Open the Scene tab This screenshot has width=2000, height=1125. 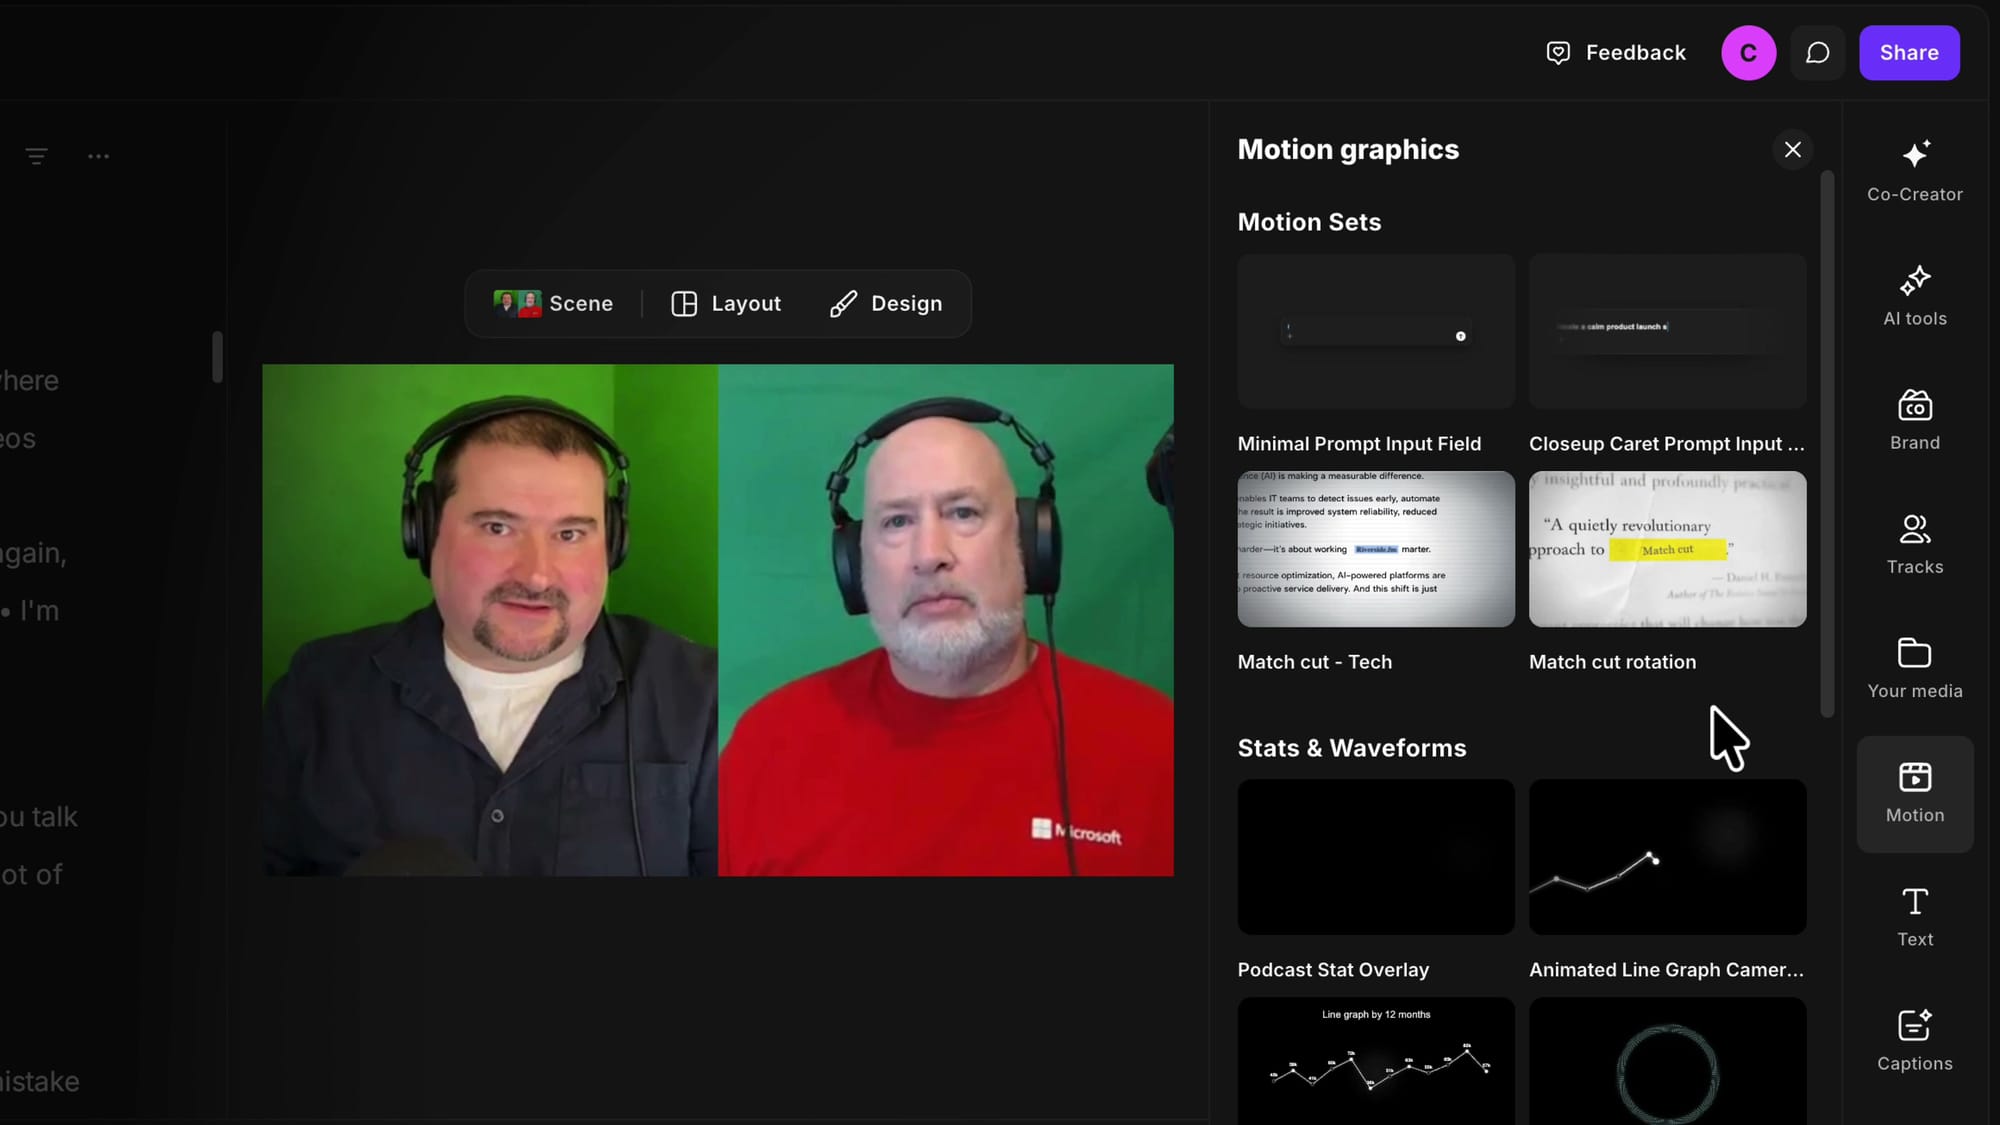(x=553, y=303)
